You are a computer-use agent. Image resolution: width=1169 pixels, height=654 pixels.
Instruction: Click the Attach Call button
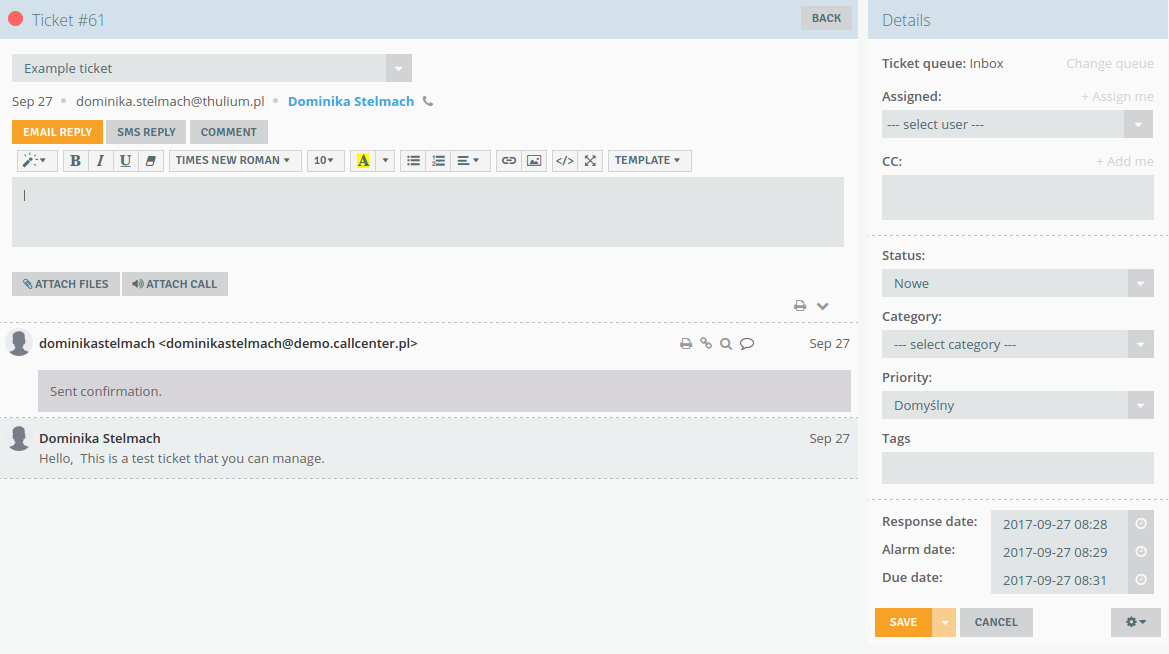pyautogui.click(x=174, y=284)
